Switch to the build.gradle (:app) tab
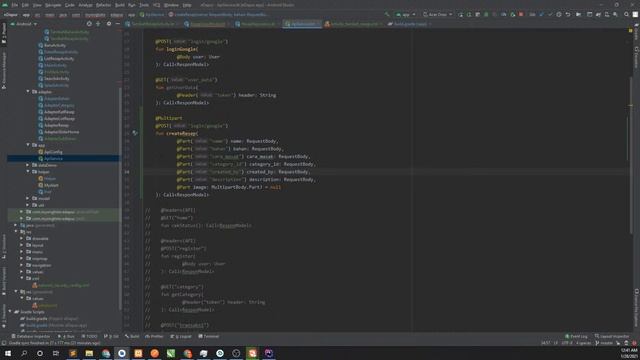The image size is (640, 360). coord(409,24)
